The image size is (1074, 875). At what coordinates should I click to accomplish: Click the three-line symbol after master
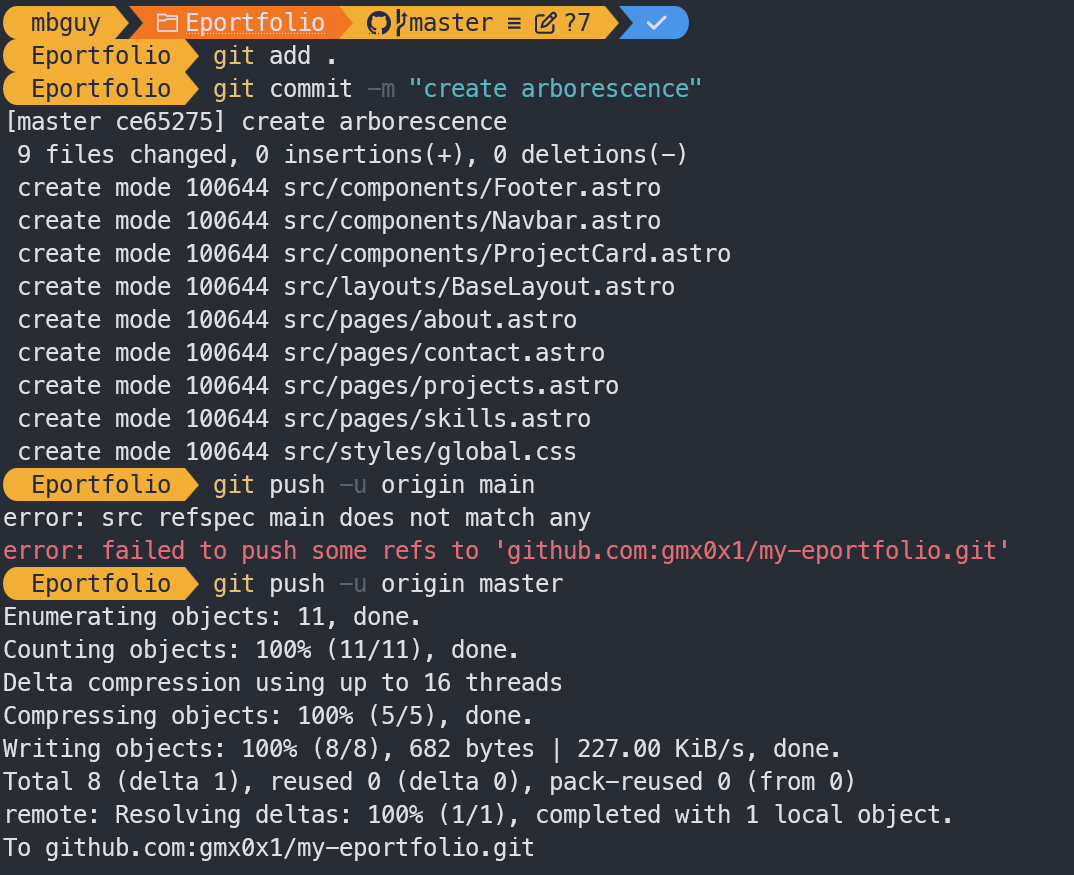[x=514, y=23]
